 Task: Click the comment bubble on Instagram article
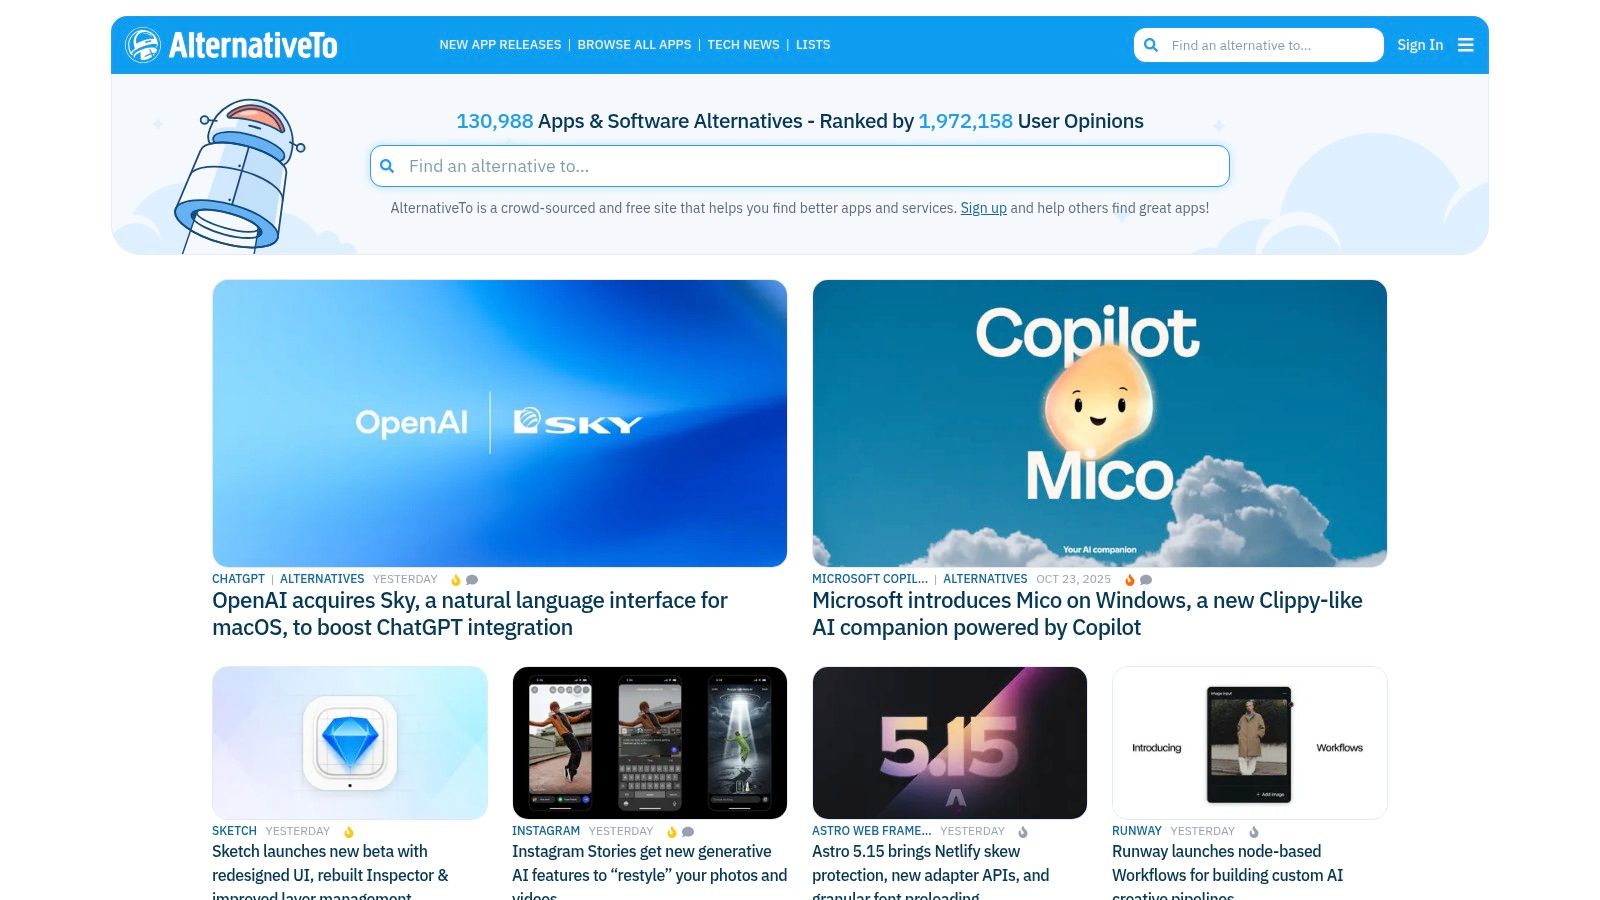(x=688, y=832)
